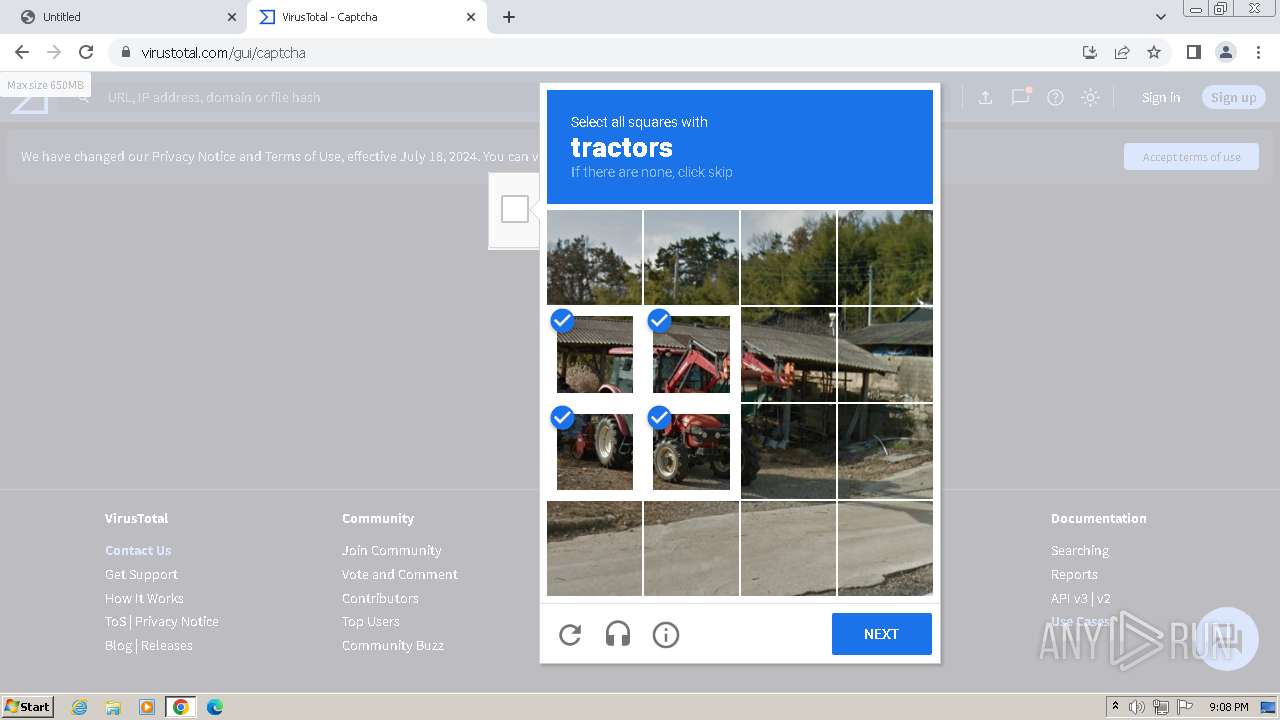
Task: Open File Explorer from taskbar
Action: pos(113,707)
